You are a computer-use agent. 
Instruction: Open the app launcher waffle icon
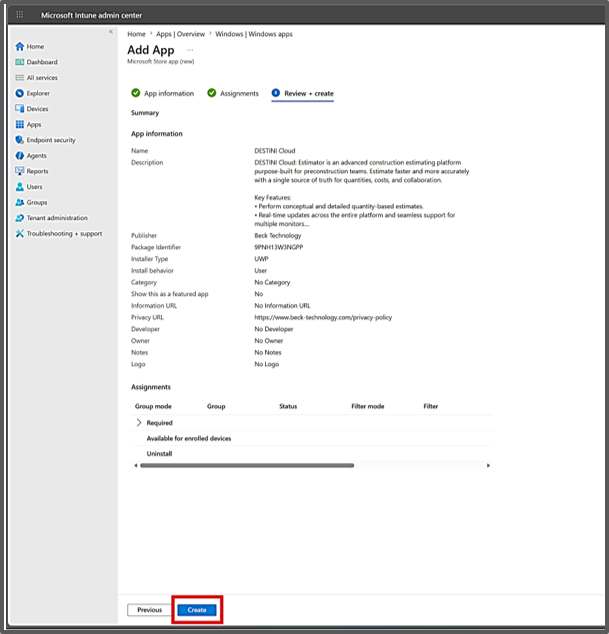point(19,15)
